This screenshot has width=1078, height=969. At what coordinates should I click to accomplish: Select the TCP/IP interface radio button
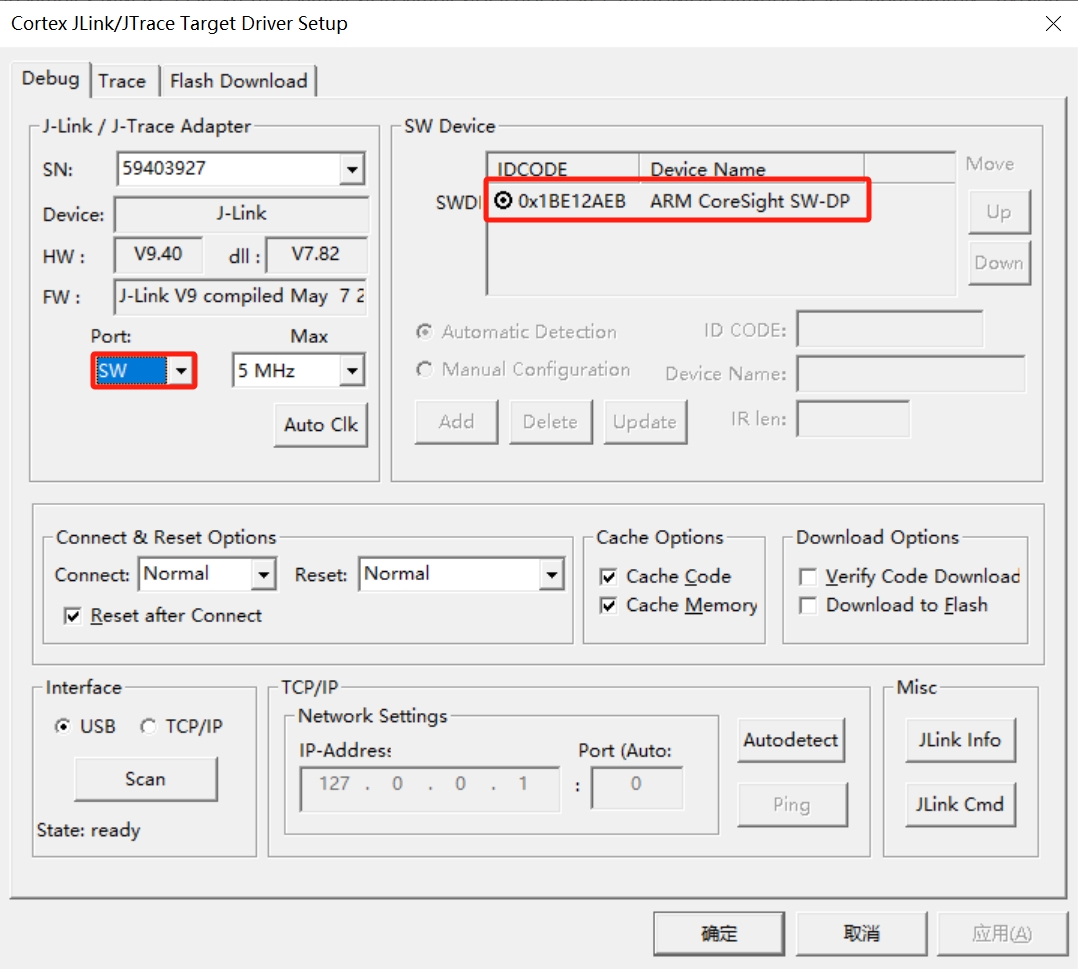pyautogui.click(x=149, y=727)
